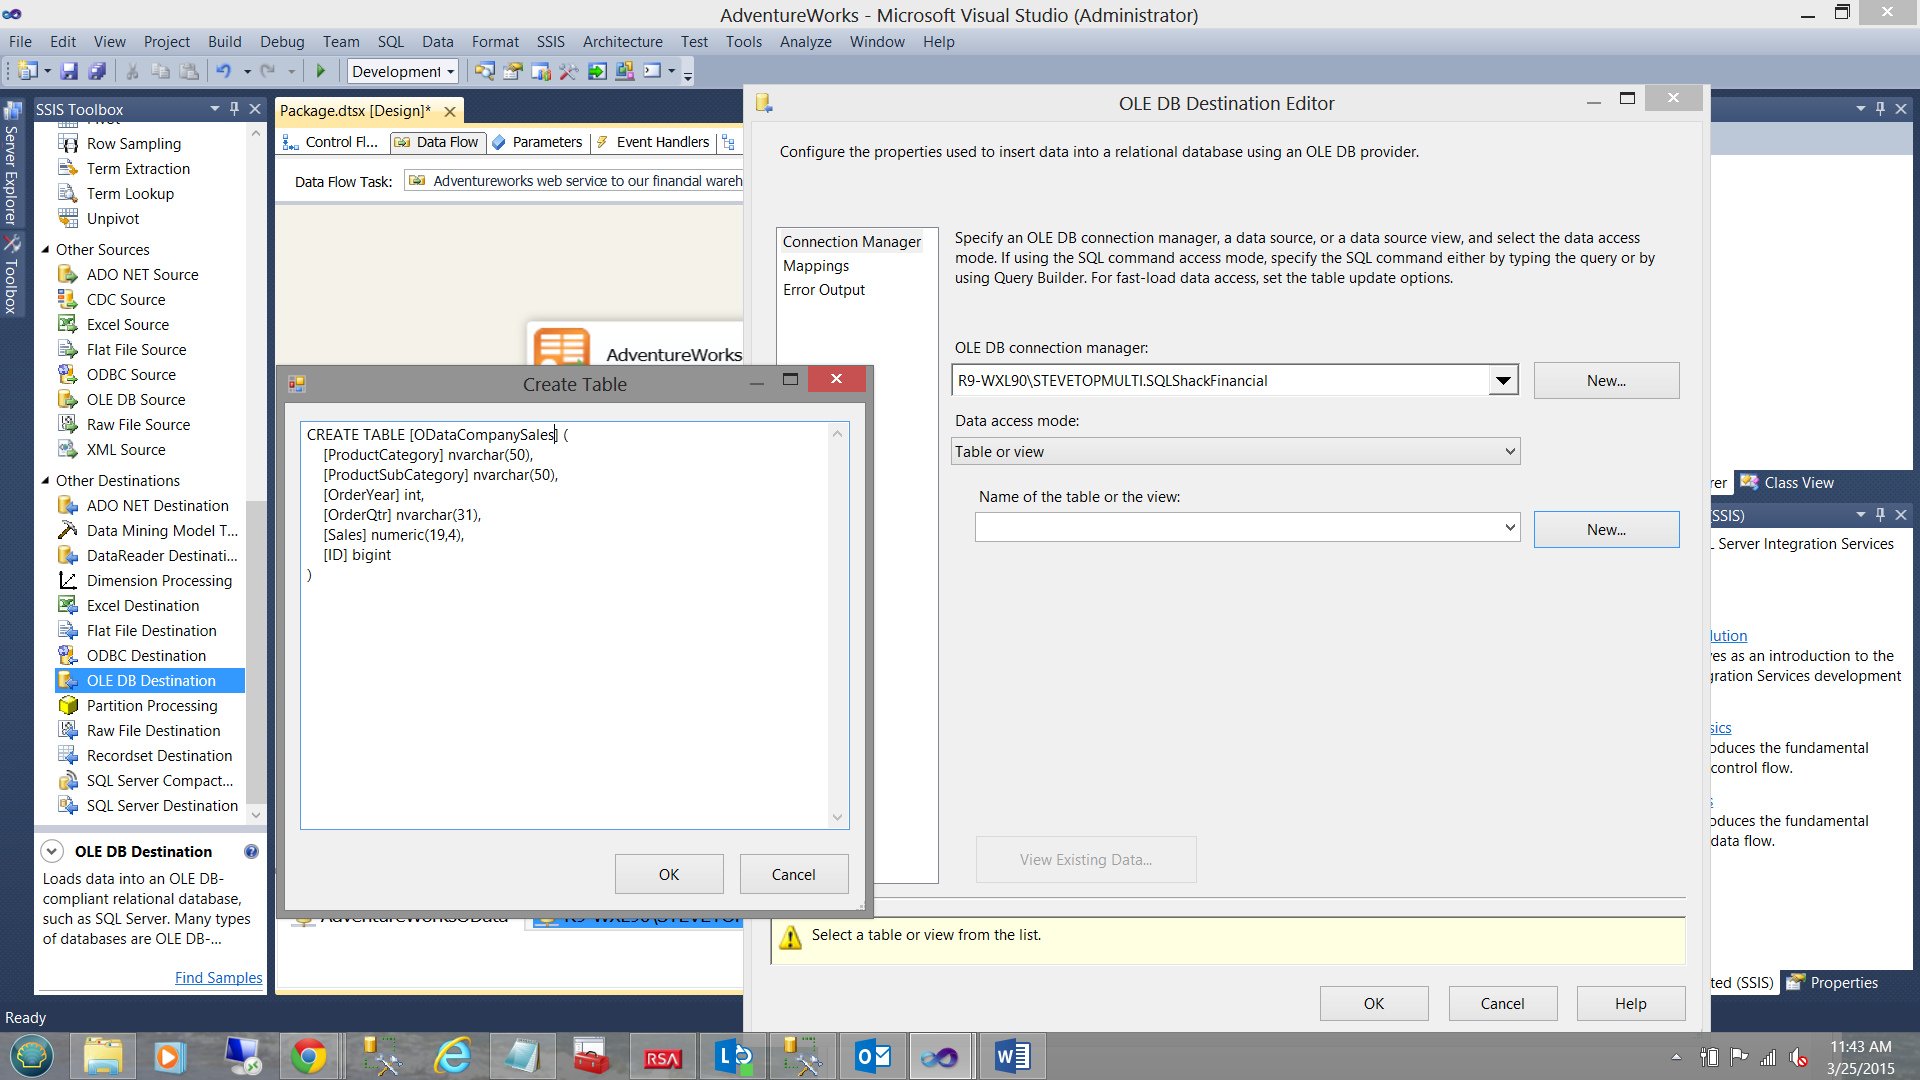Collapse the Other Sources group
The width and height of the screenshot is (1920, 1080).
(x=45, y=250)
